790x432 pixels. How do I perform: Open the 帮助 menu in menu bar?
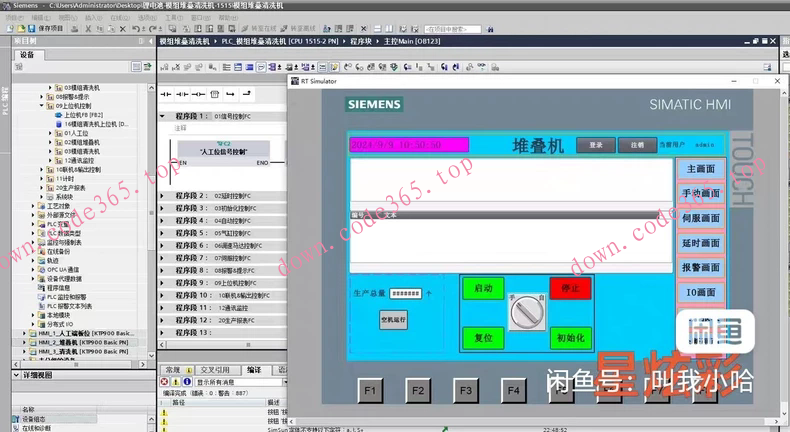tap(227, 18)
